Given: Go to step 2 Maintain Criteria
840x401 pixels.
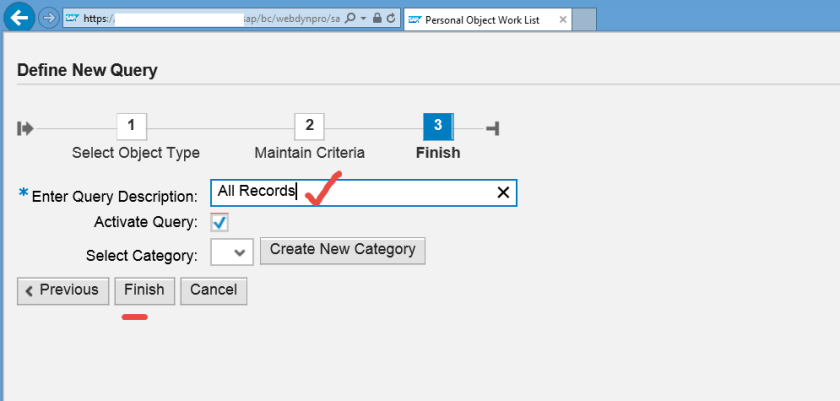Looking at the screenshot, I should click(x=309, y=127).
